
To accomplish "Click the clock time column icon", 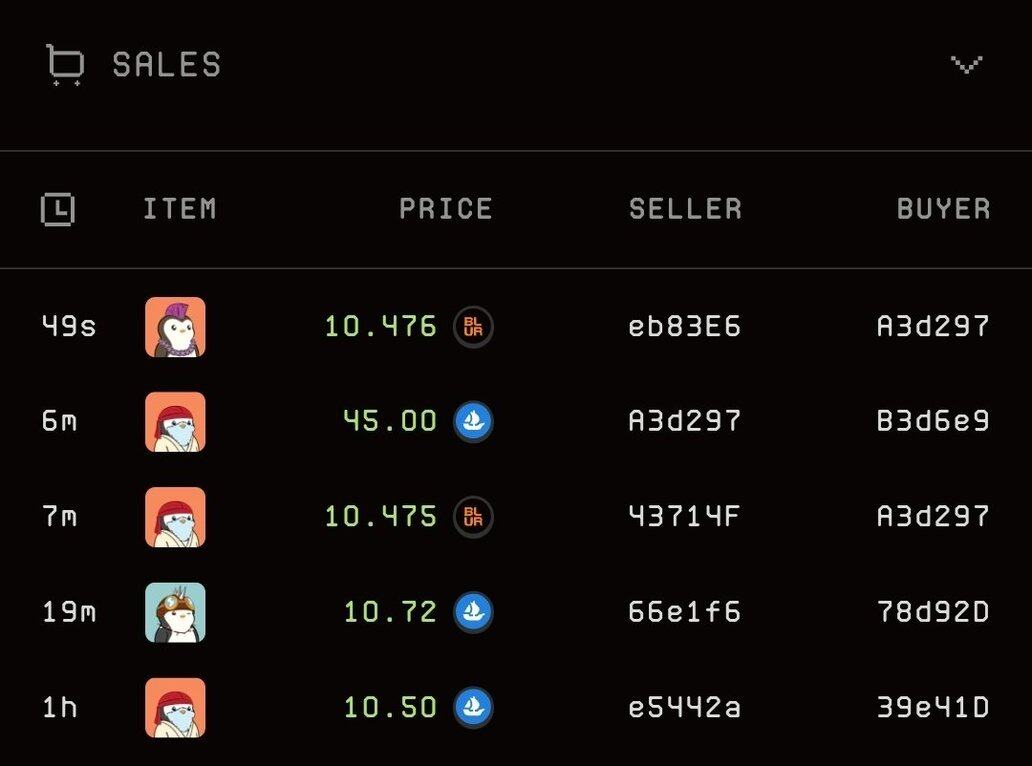I will coord(58,209).
